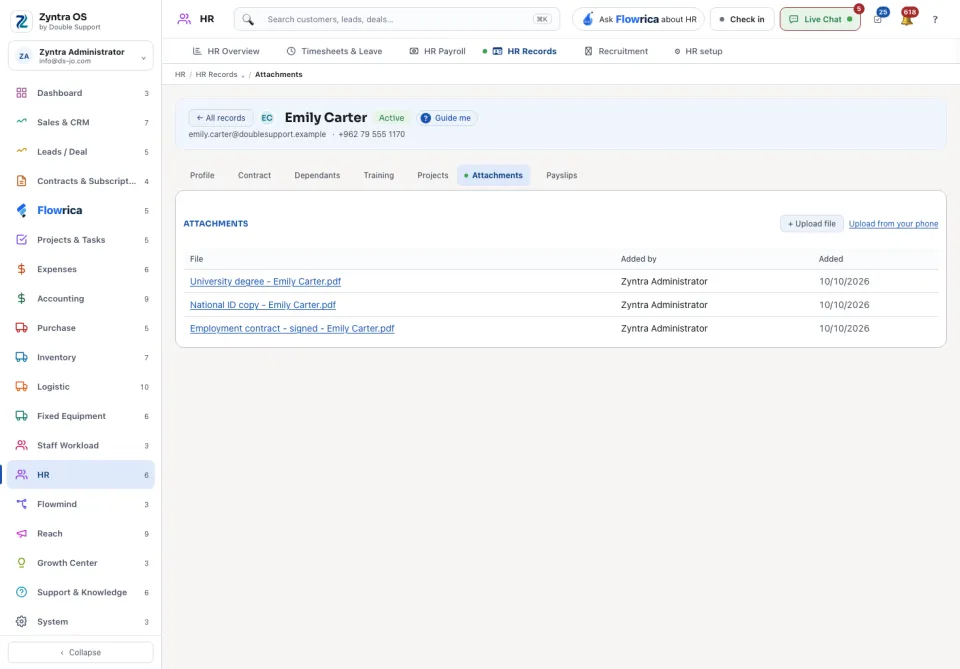Image resolution: width=960 pixels, height=669 pixels.
Task: Collapse the sidebar navigation
Action: point(81,652)
